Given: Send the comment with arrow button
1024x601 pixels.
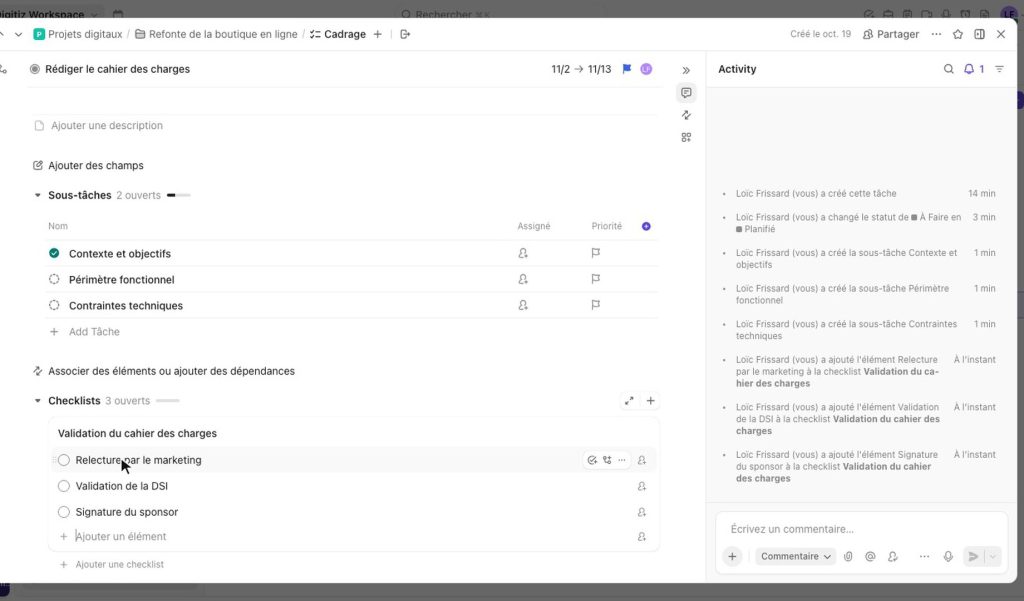Looking at the screenshot, I should 973,557.
